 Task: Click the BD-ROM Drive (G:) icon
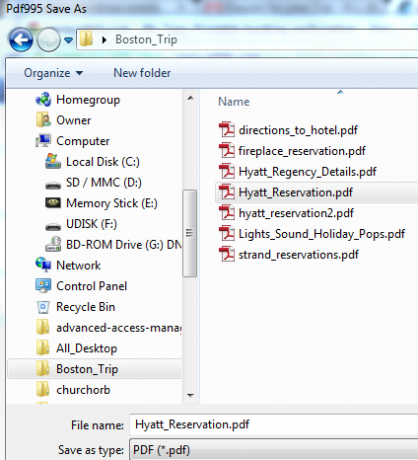coord(53,244)
